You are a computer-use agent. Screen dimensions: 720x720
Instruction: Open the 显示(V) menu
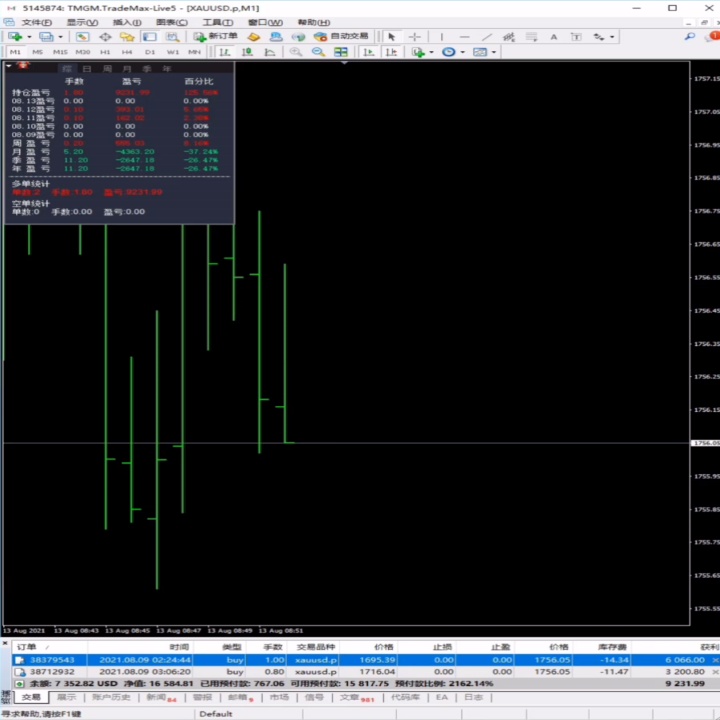pos(82,22)
